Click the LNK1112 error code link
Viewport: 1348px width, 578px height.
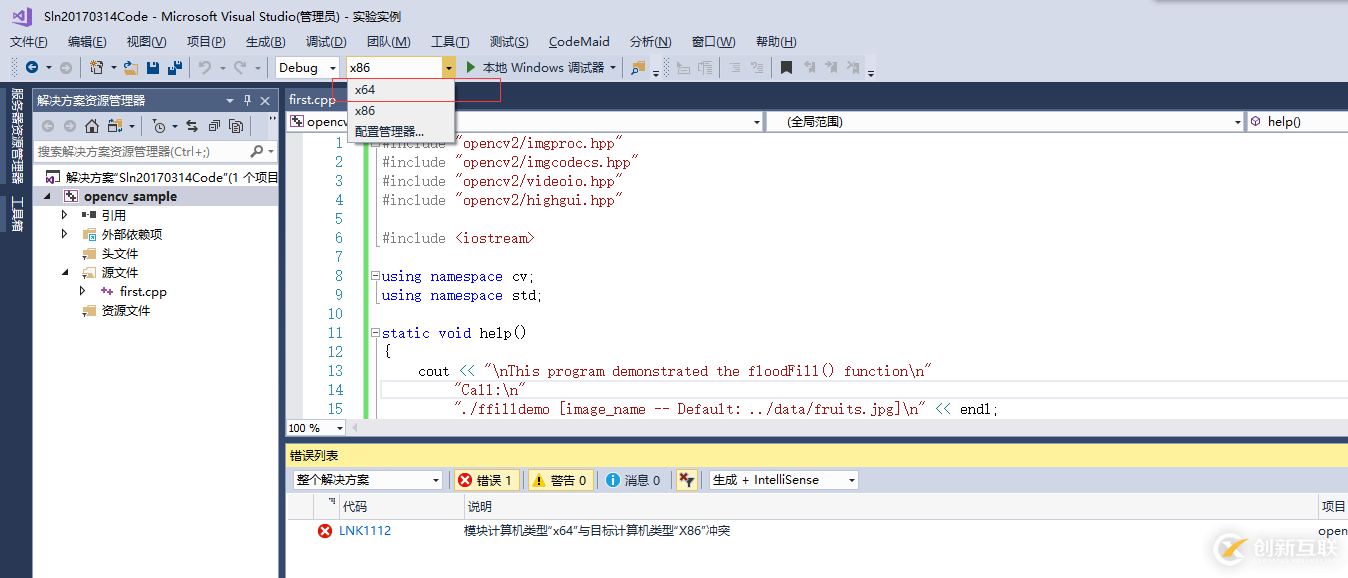[365, 531]
